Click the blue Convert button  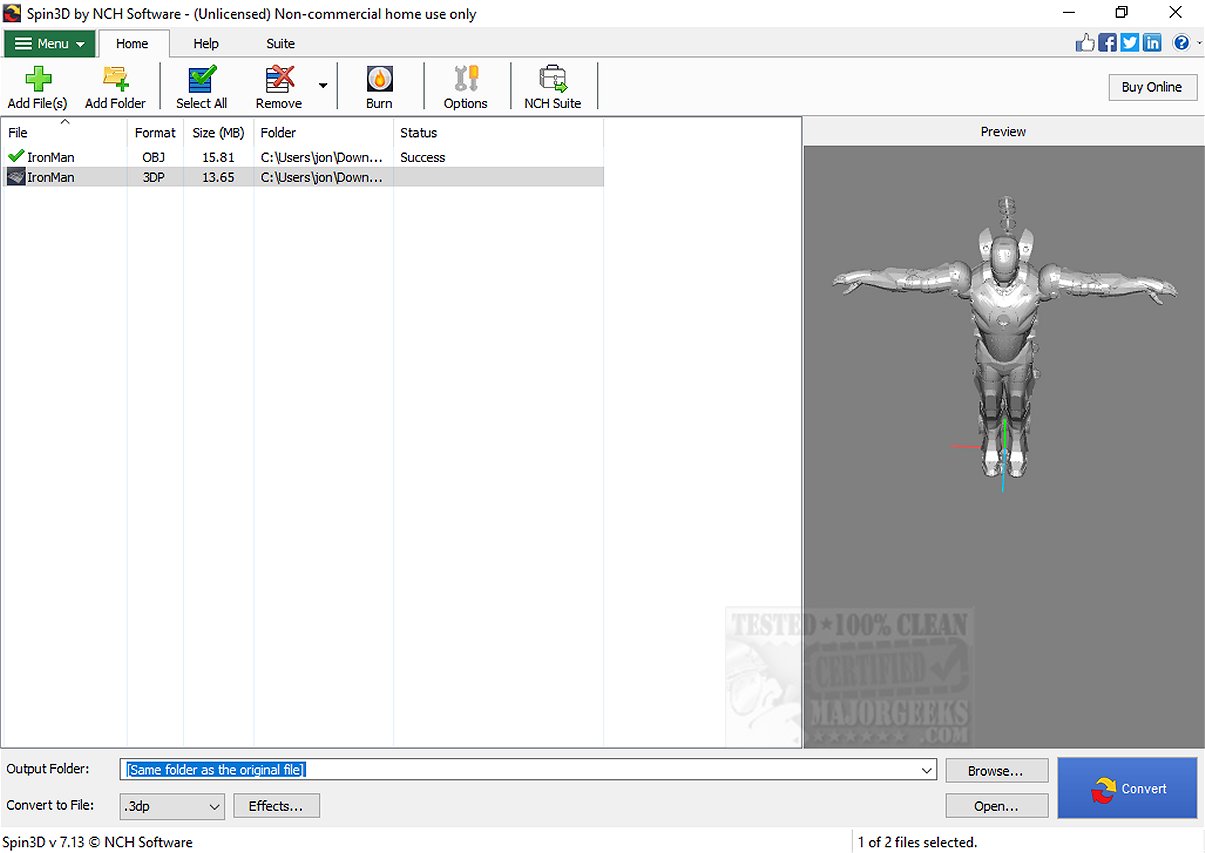pos(1127,788)
